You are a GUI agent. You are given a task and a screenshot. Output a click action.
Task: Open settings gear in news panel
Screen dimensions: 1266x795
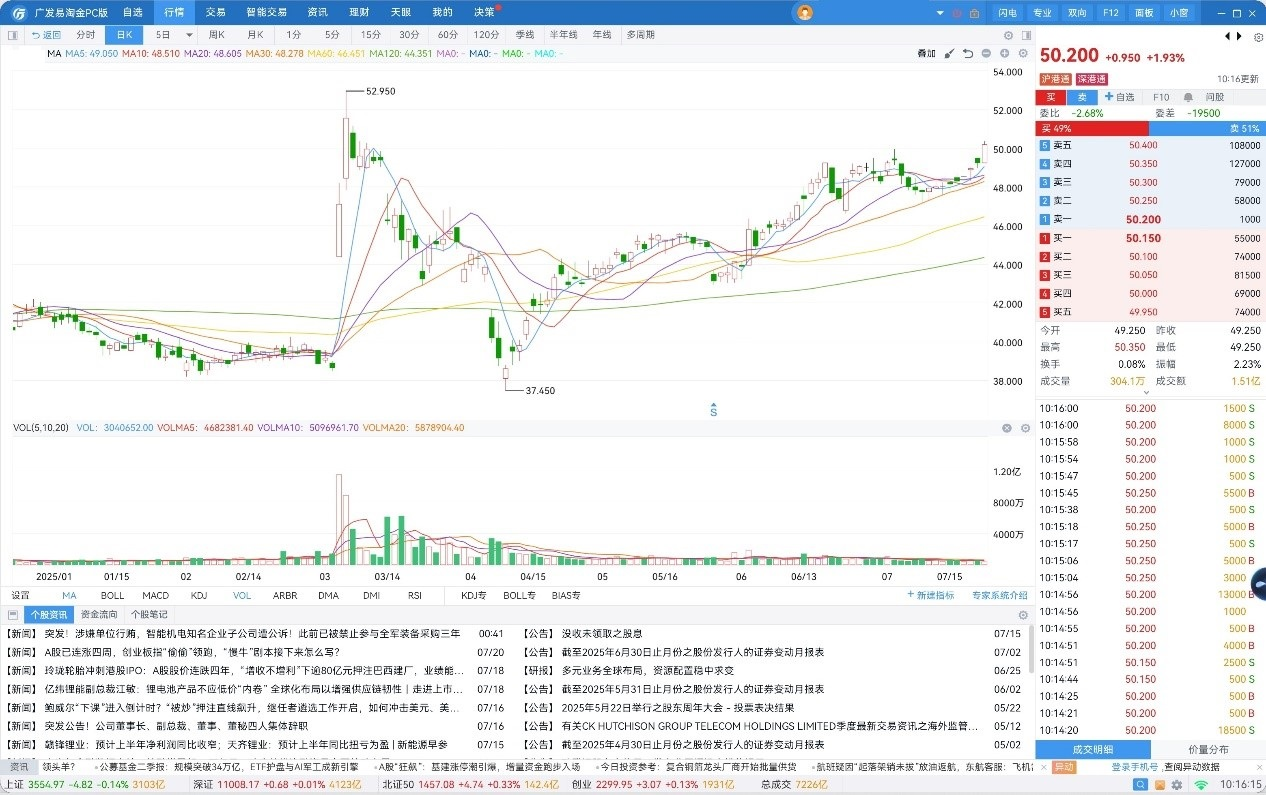(1022, 615)
